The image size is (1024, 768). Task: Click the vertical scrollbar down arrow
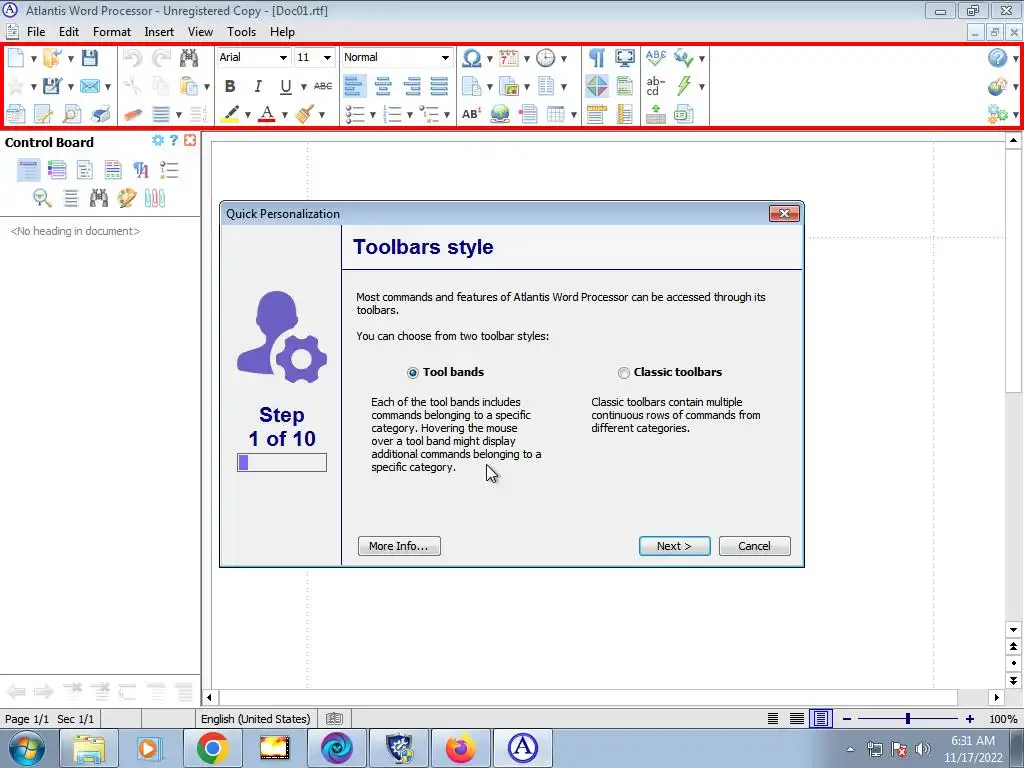coord(1013,630)
